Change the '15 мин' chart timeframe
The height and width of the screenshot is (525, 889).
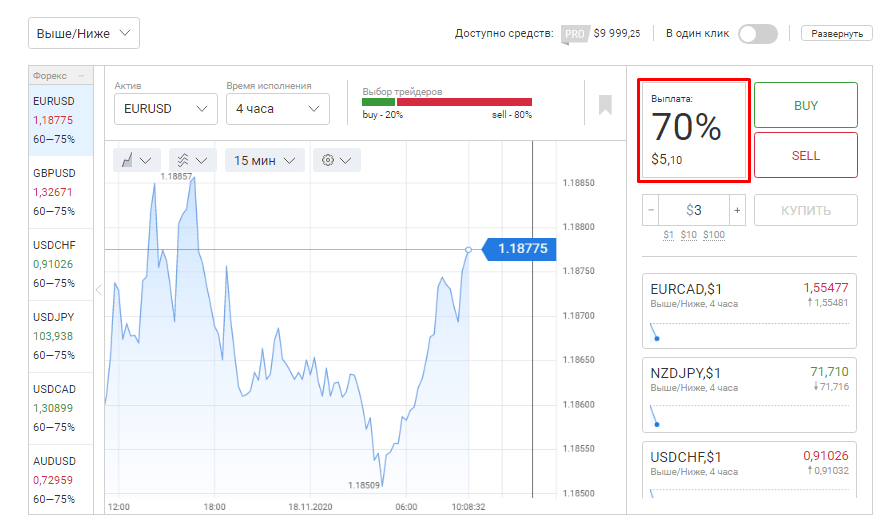click(x=264, y=160)
